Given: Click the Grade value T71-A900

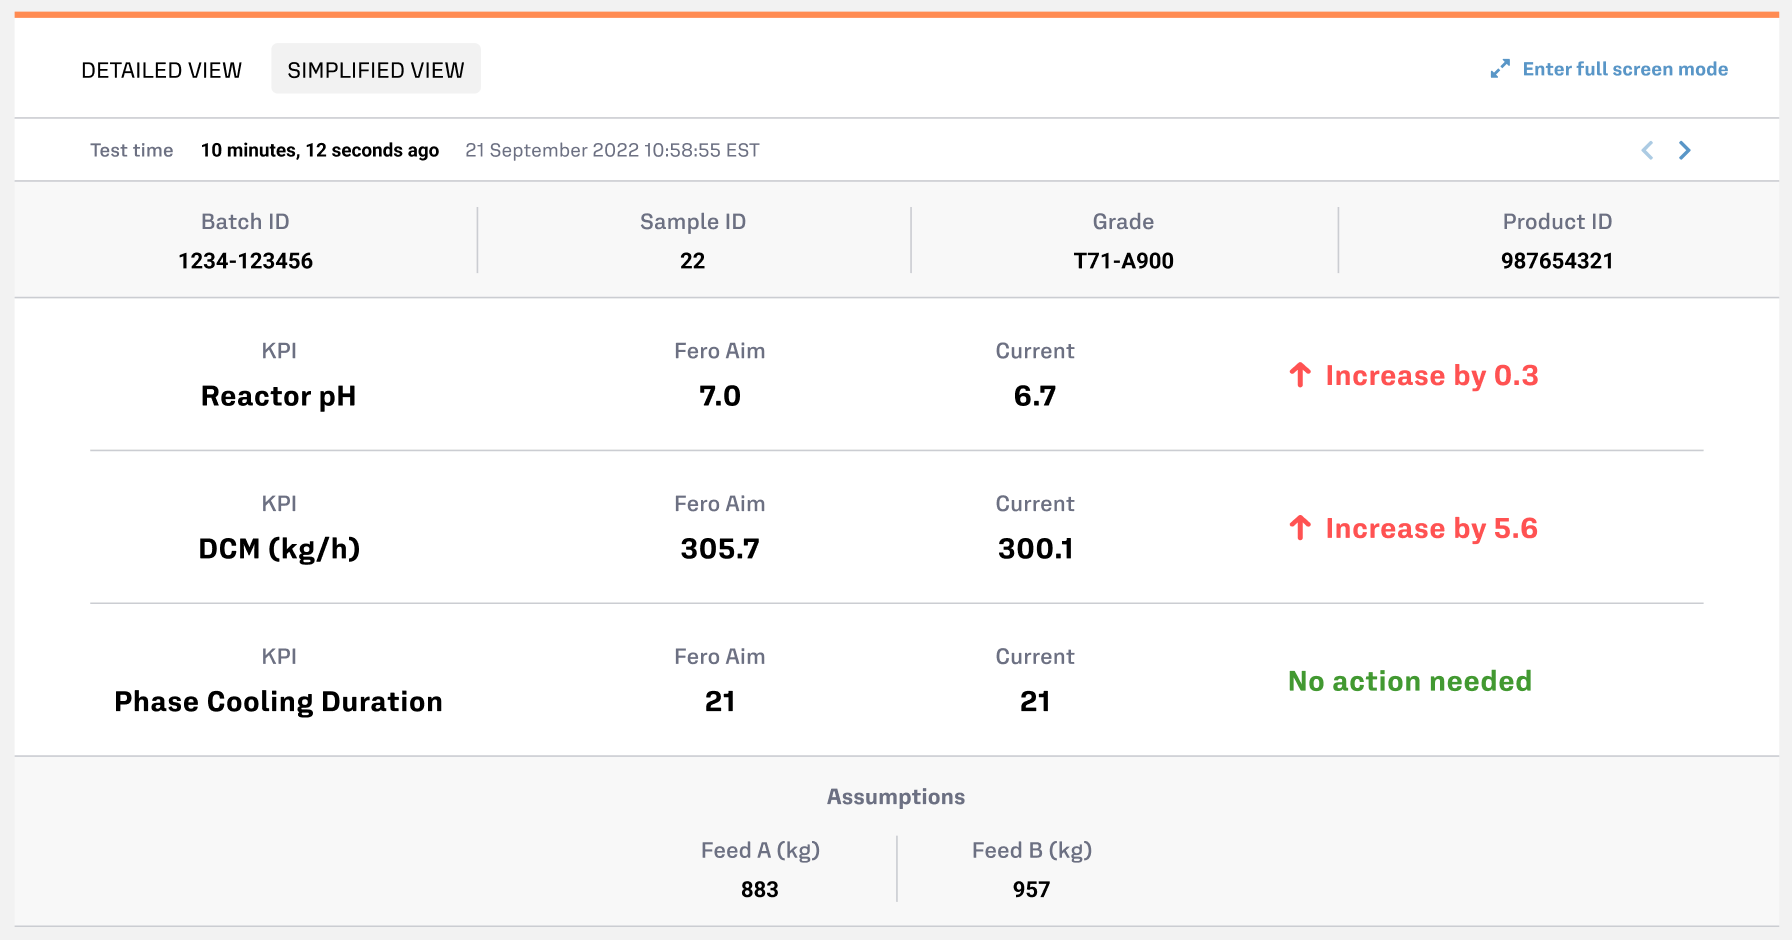Looking at the screenshot, I should coord(1123,261).
